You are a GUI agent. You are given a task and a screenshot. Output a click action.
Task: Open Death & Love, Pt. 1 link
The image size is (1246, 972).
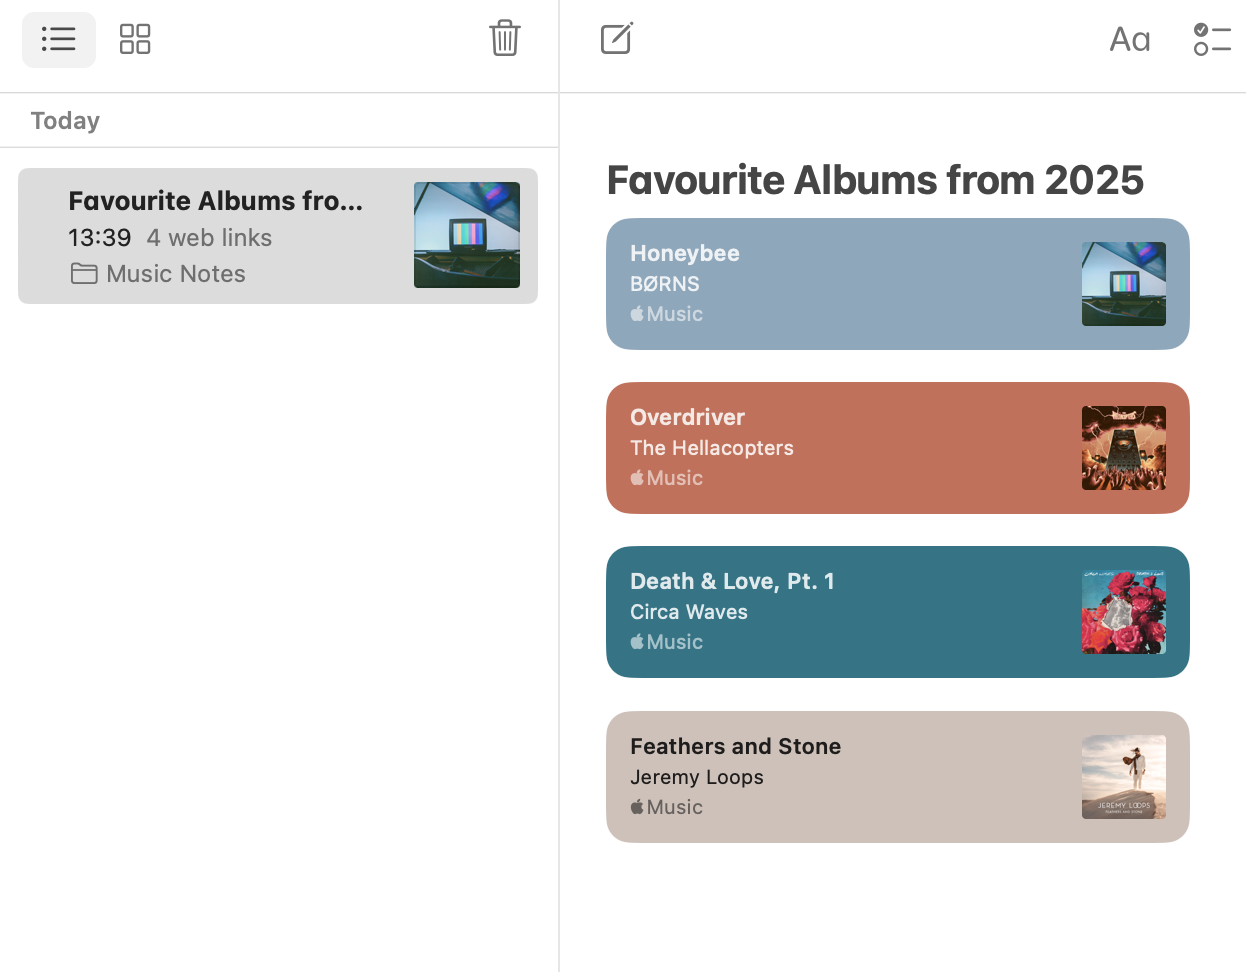[x=898, y=612]
